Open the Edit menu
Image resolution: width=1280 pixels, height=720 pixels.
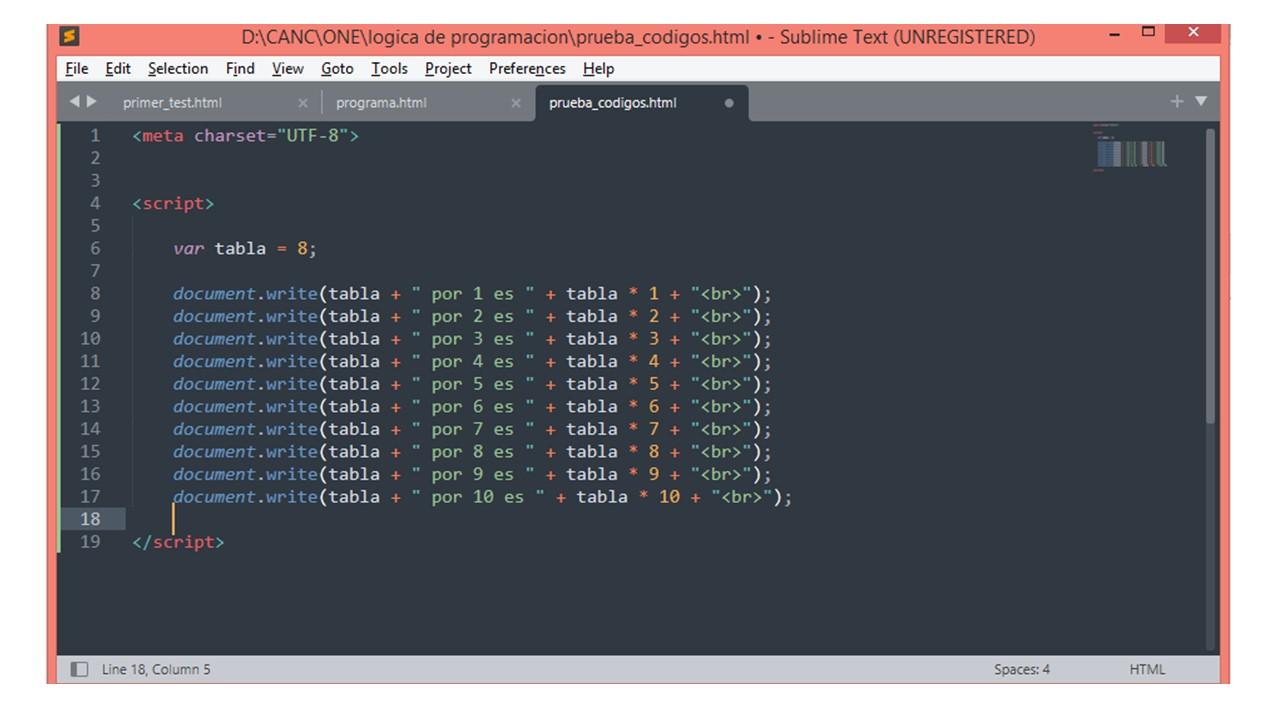[118, 68]
